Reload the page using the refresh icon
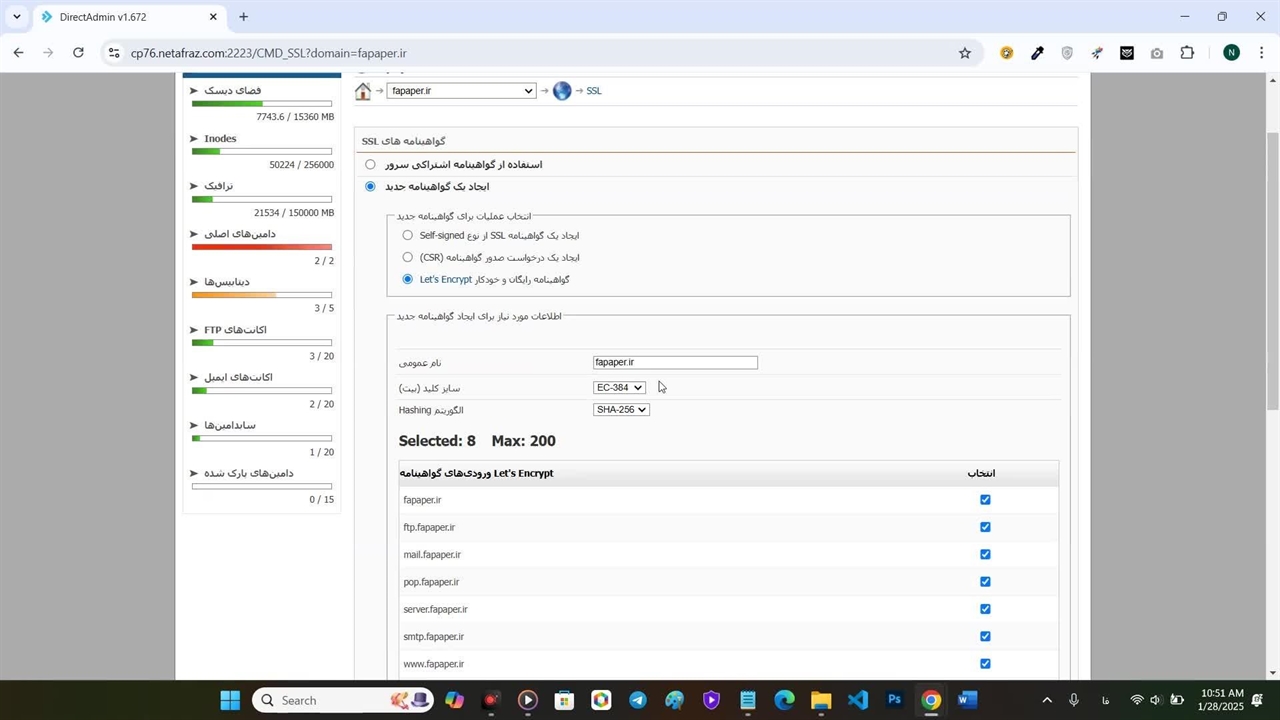Screen dimensions: 1280x720 (x=78, y=53)
